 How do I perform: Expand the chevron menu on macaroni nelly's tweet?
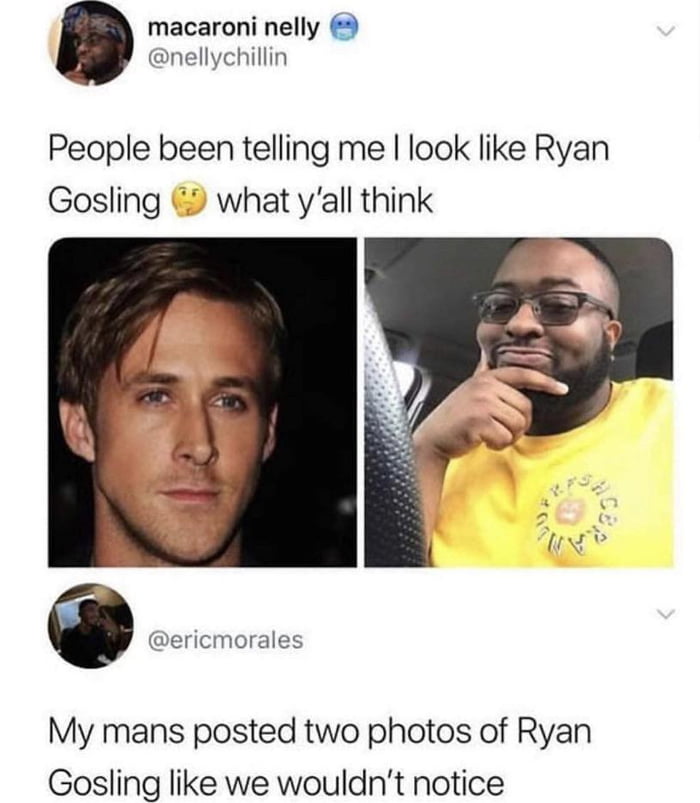[666, 32]
